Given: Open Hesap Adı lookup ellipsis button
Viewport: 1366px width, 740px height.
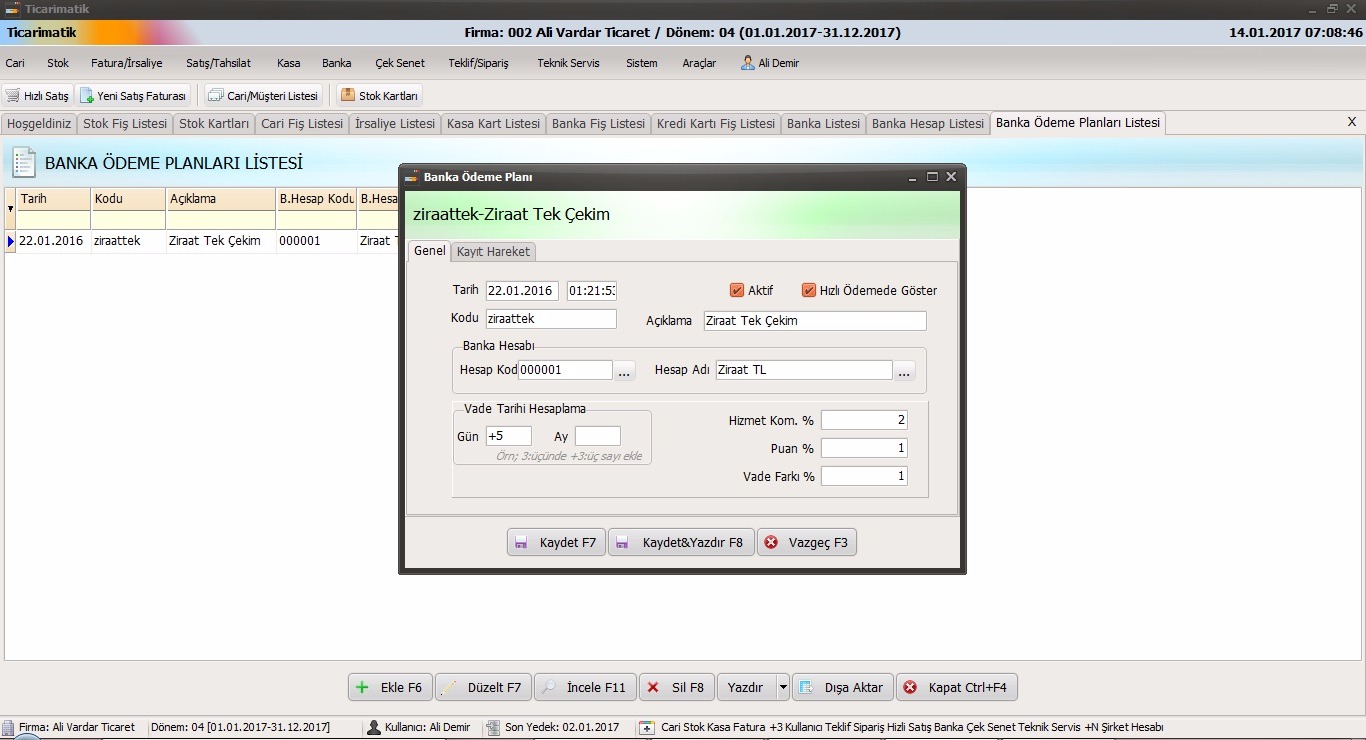Looking at the screenshot, I should pos(904,371).
